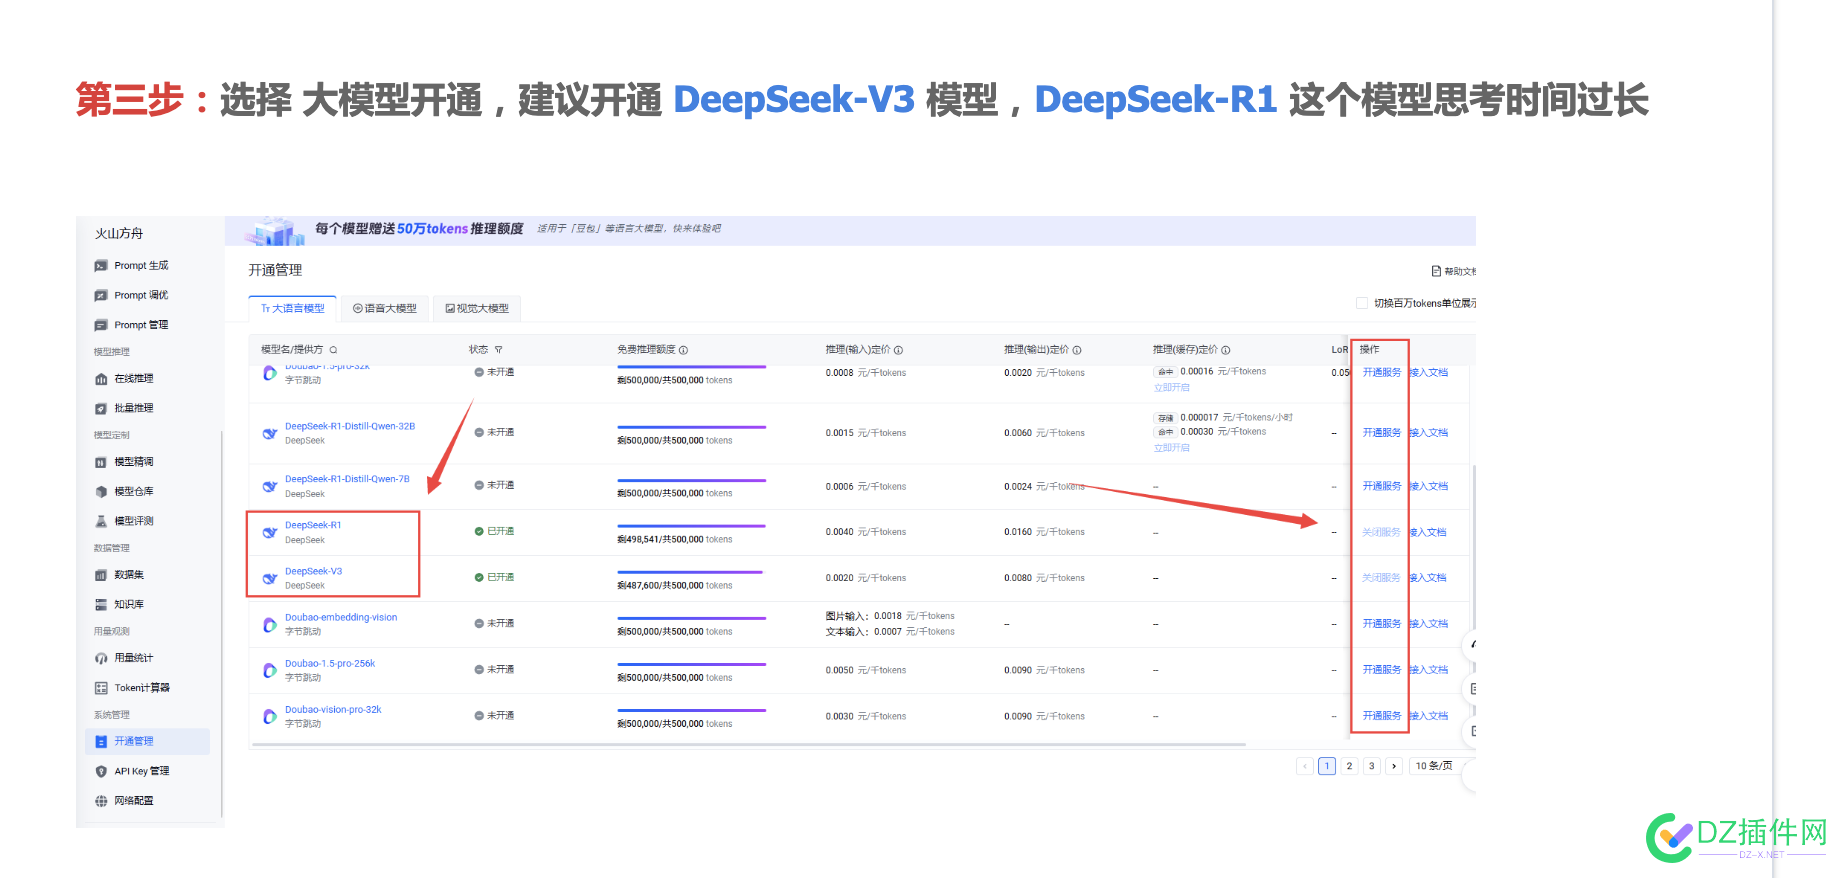
Task: Click the filter icon next to 状态
Action: click(498, 350)
